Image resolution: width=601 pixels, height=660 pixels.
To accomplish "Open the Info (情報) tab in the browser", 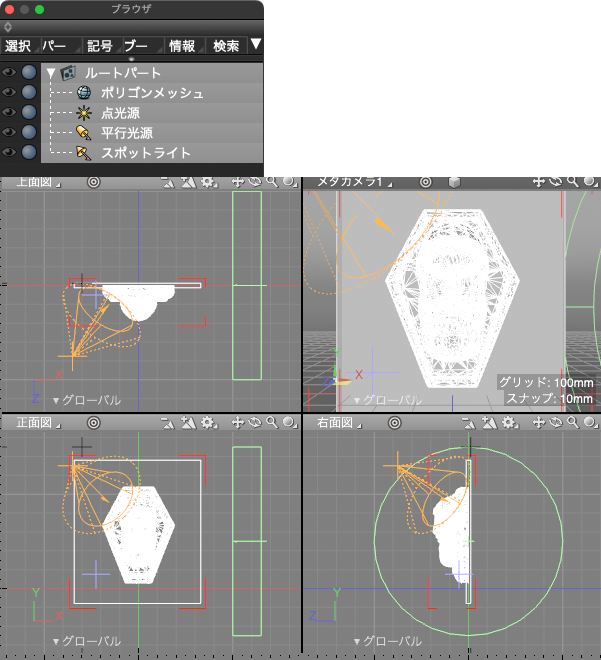I will coord(182,46).
